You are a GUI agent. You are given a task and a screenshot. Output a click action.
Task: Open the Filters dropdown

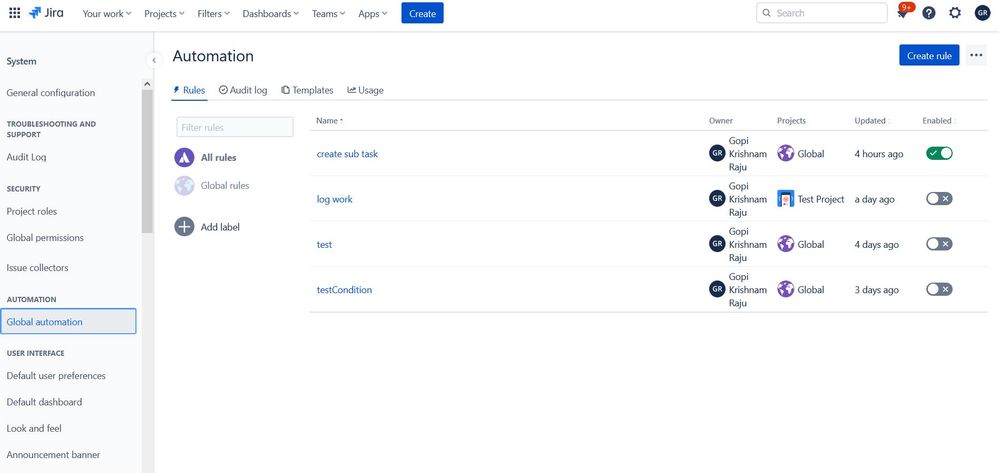pyautogui.click(x=213, y=13)
